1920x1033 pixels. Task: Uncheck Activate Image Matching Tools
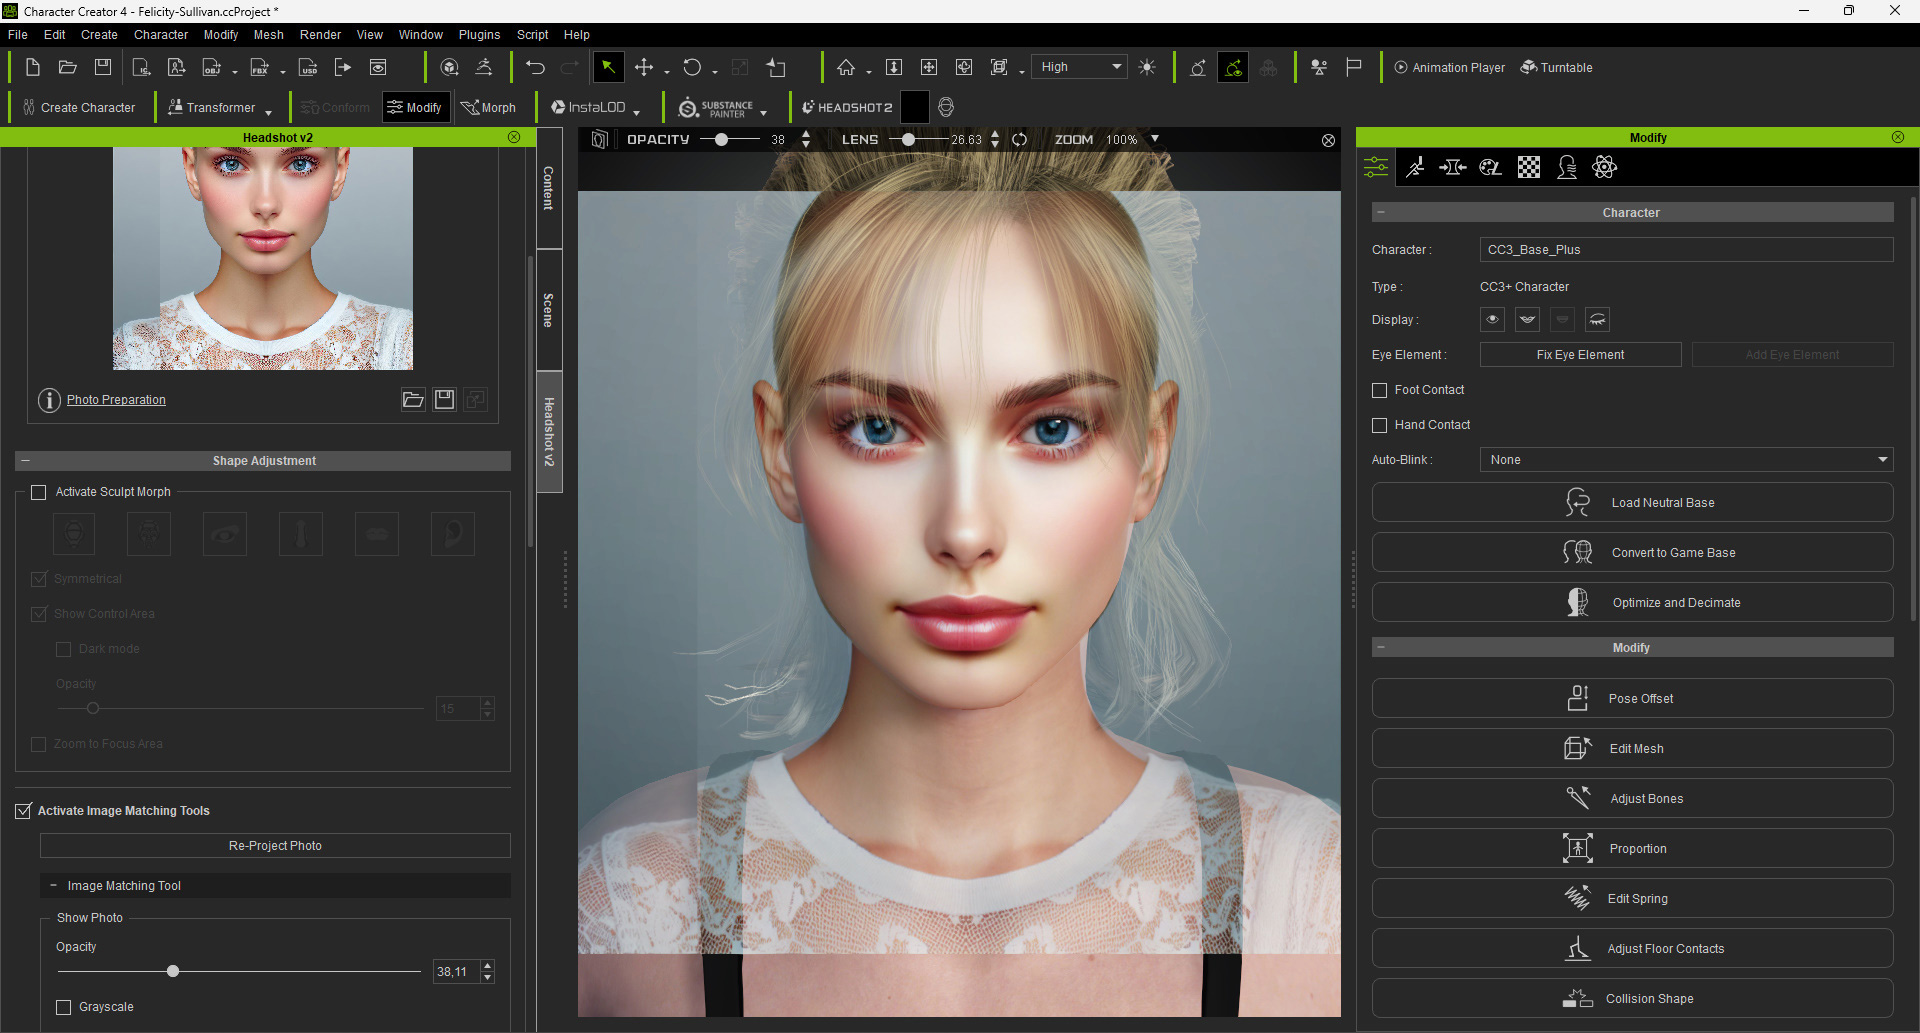point(23,811)
